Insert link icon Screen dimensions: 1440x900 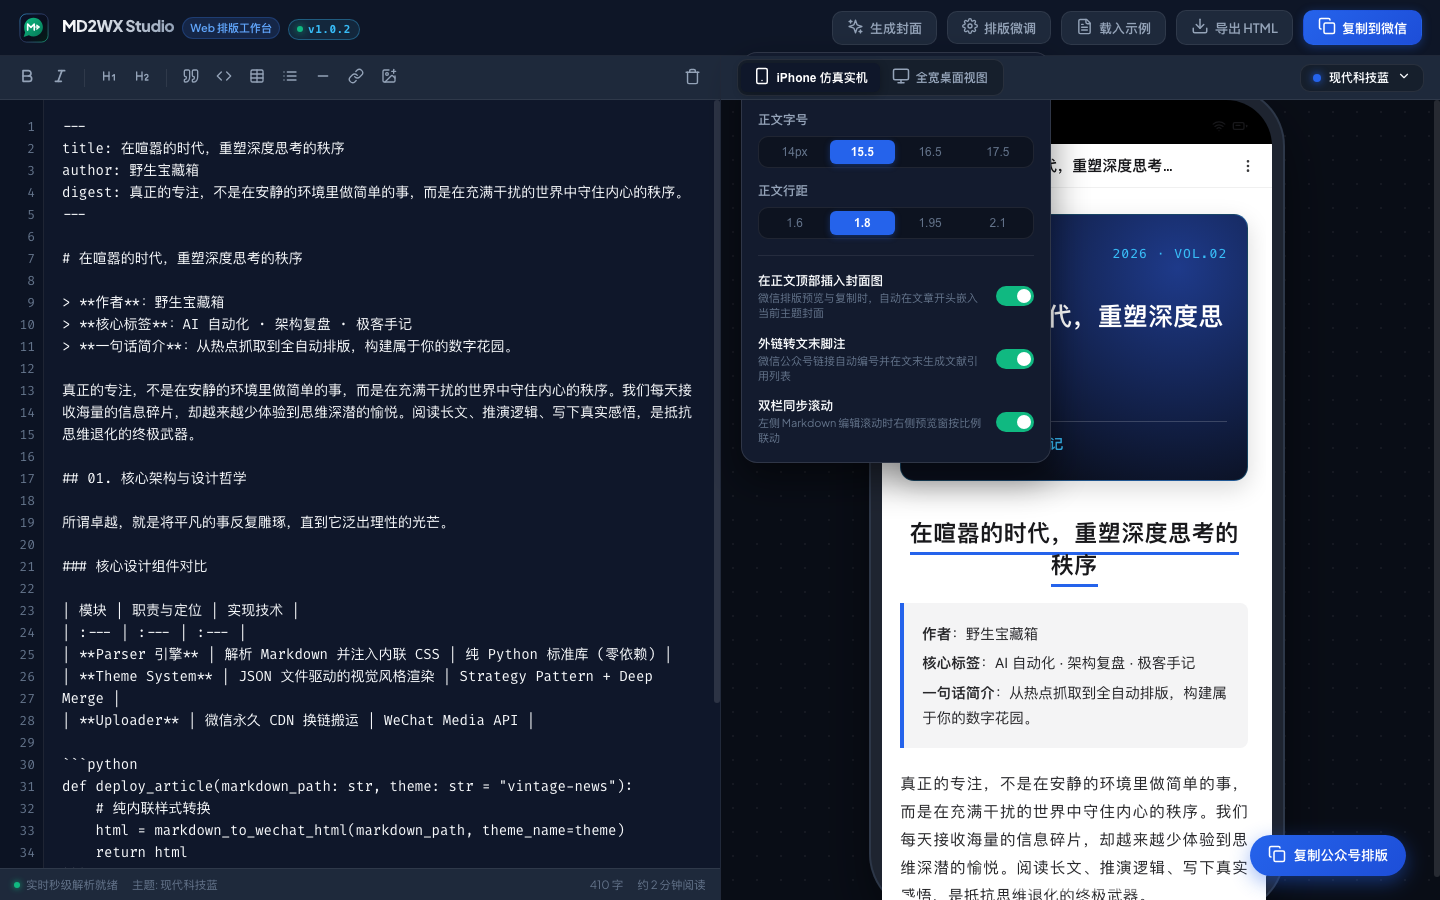[x=356, y=76]
